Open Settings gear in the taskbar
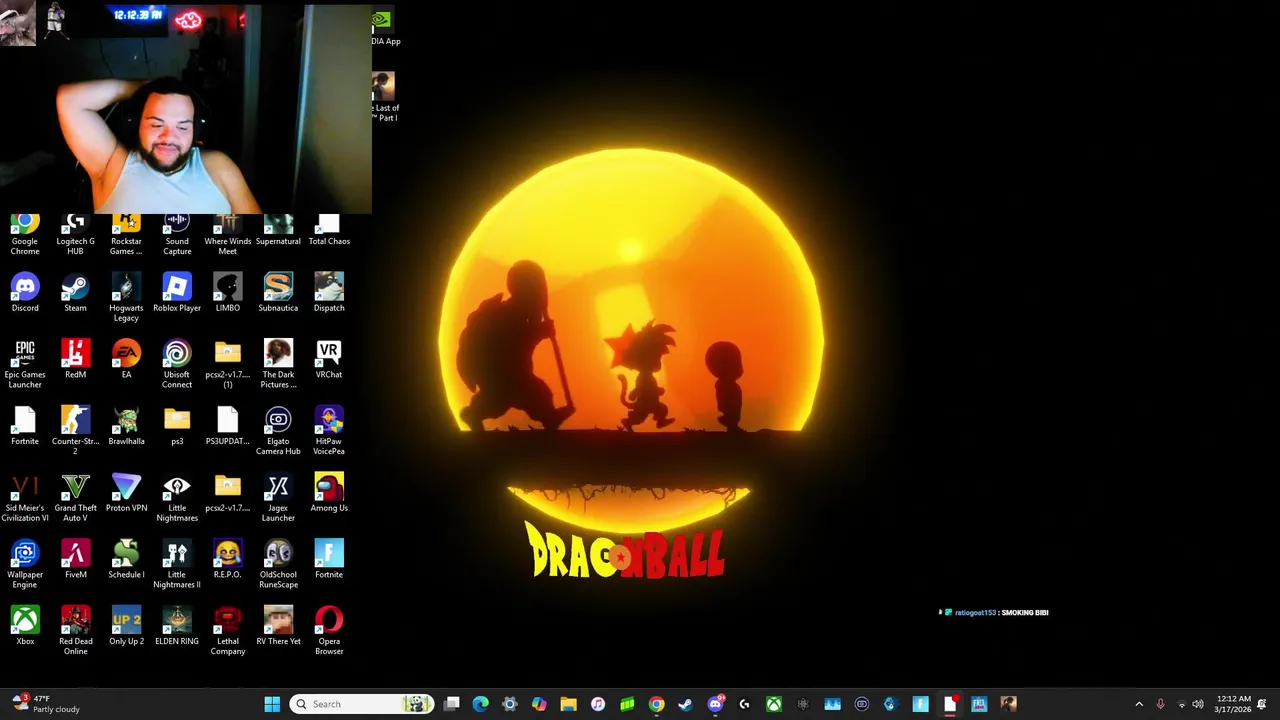This screenshot has width=1280, height=720. click(510, 704)
